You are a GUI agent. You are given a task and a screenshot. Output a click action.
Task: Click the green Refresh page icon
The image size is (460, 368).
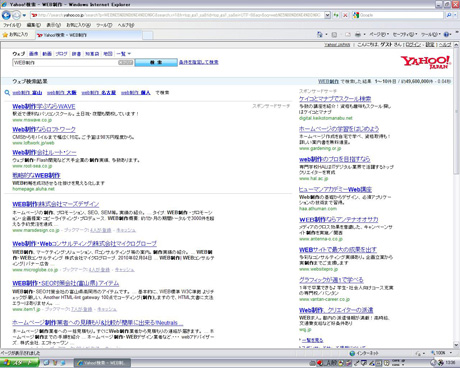click(x=336, y=15)
